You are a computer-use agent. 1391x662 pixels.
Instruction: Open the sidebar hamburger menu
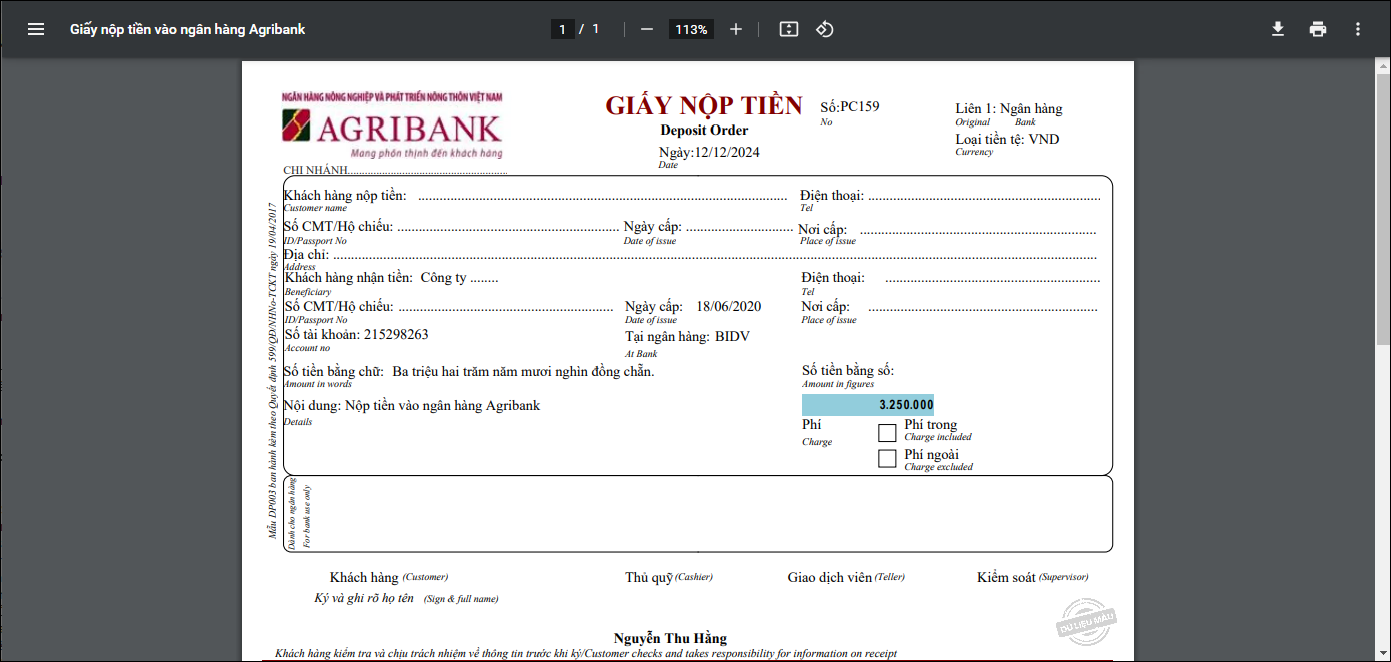(x=36, y=29)
